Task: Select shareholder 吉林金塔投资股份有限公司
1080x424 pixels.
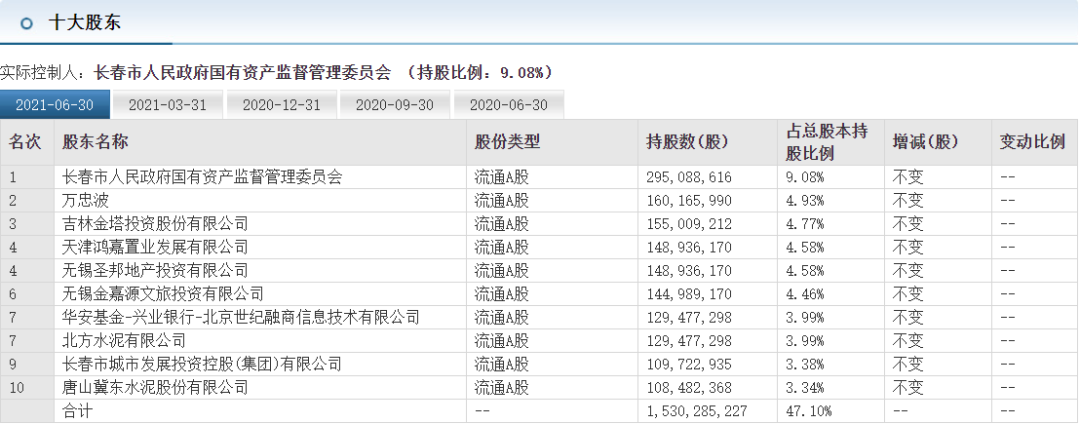Action: 155,224
